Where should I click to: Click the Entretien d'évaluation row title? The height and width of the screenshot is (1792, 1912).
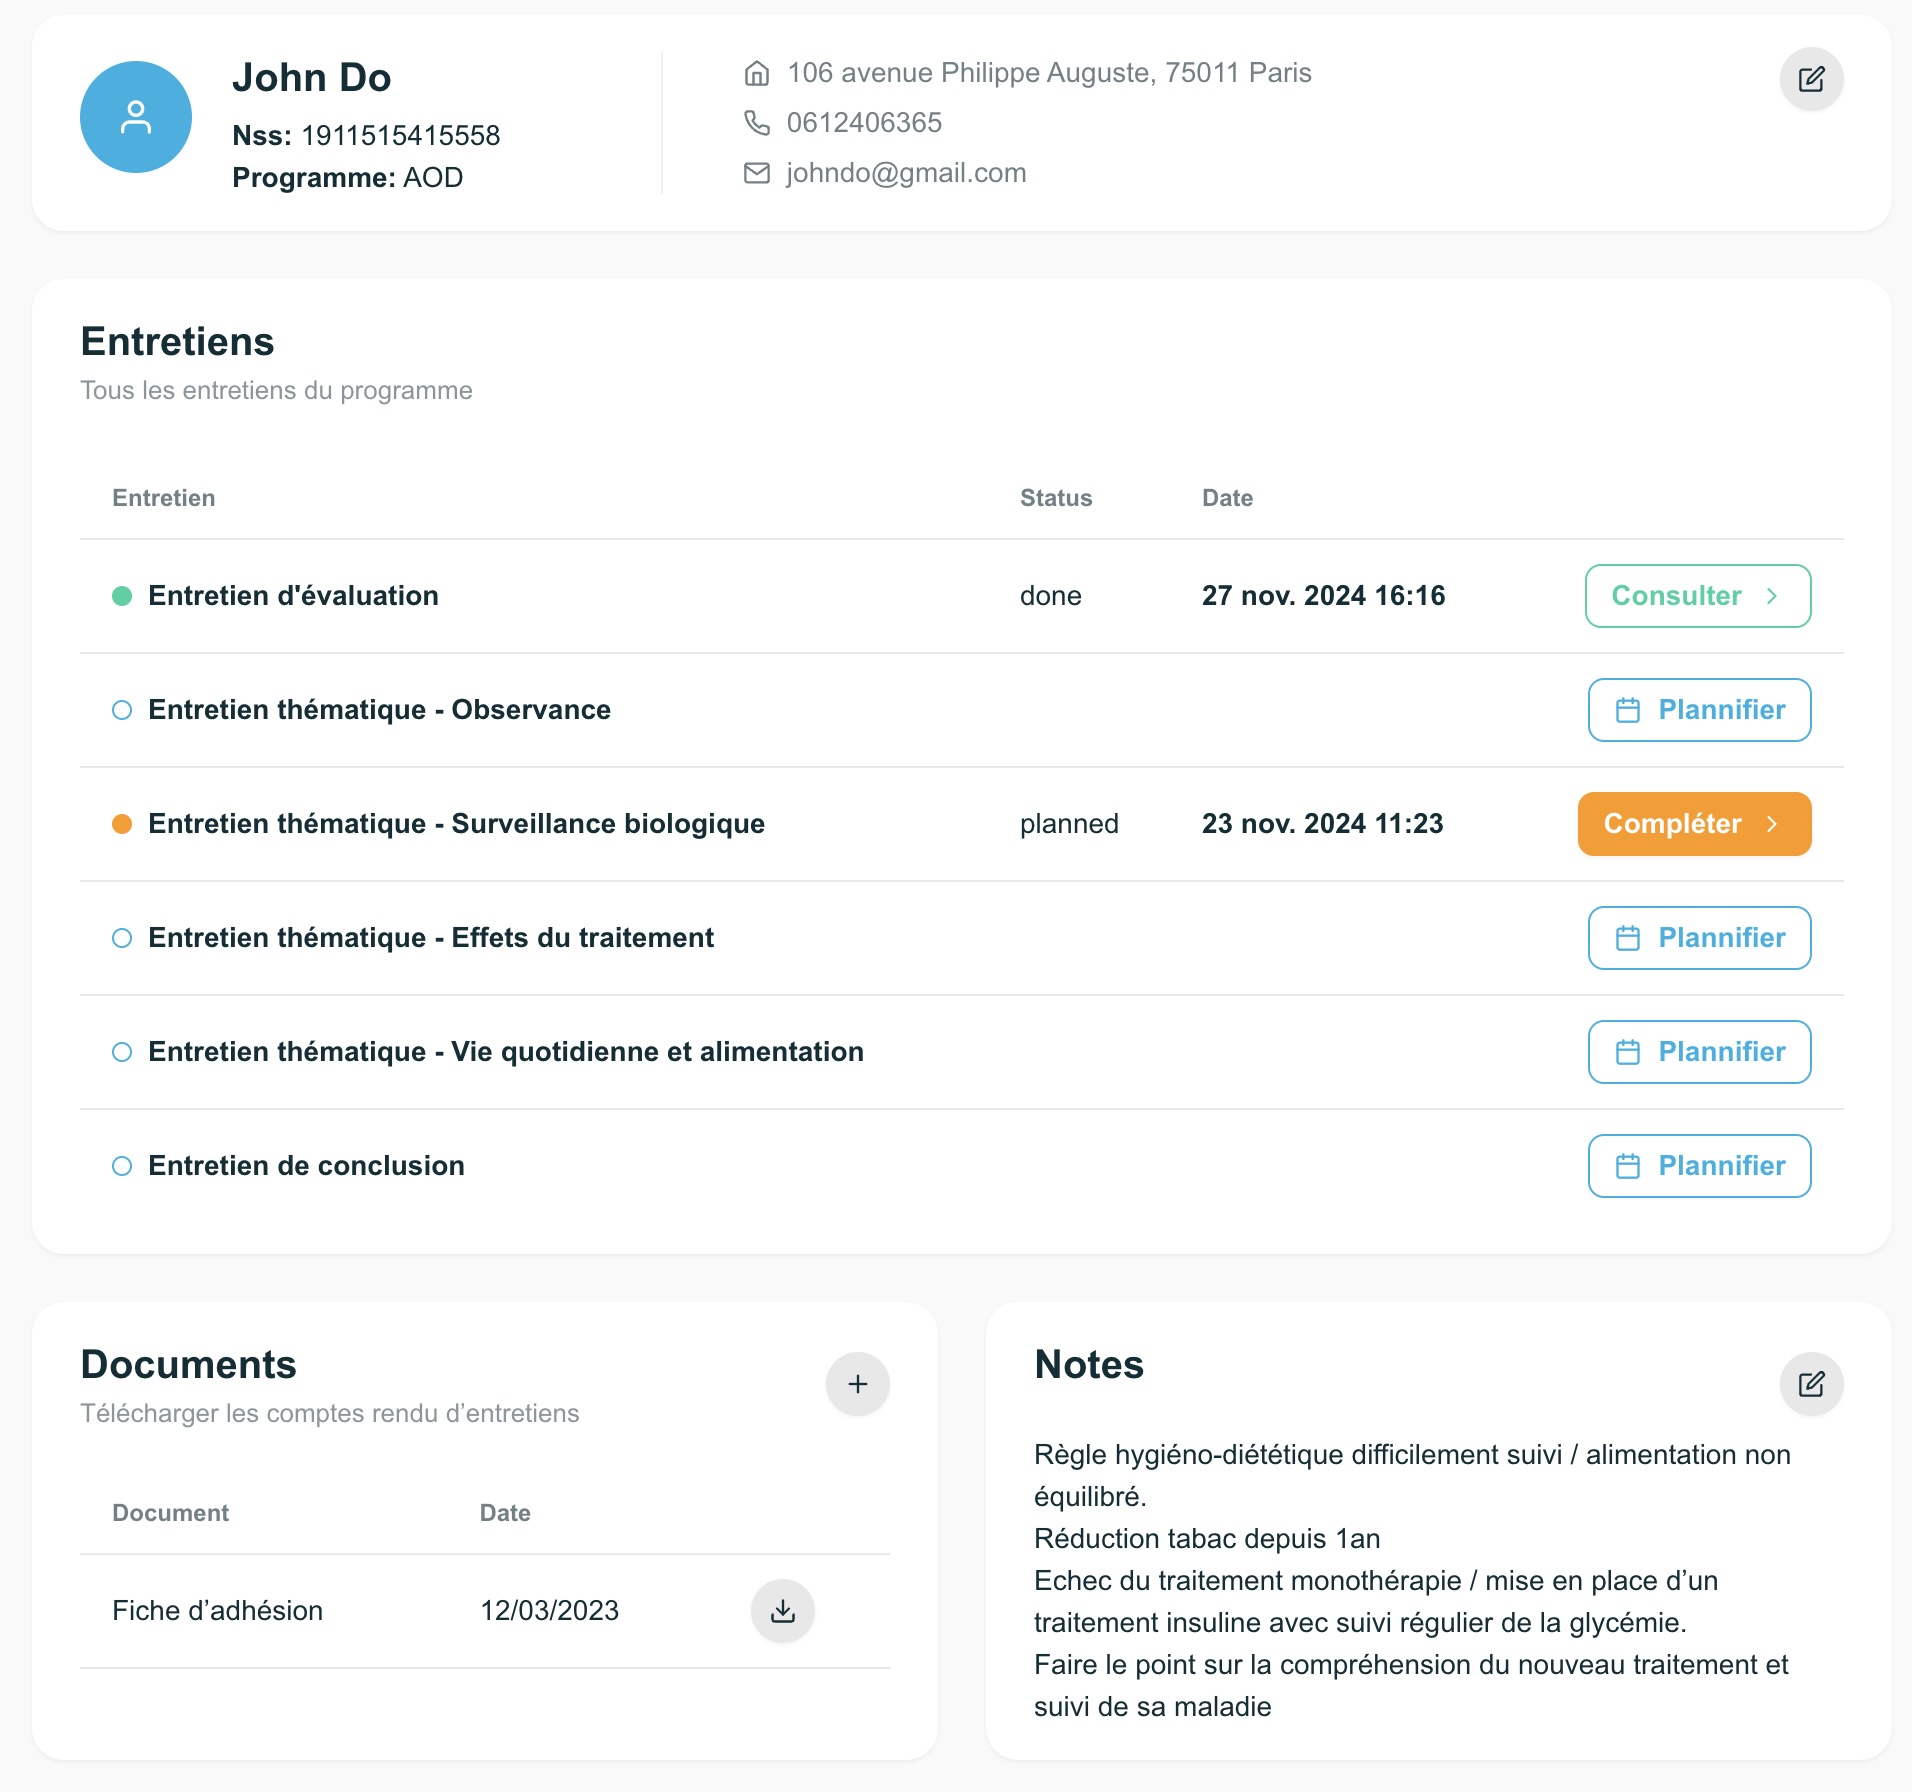(293, 596)
